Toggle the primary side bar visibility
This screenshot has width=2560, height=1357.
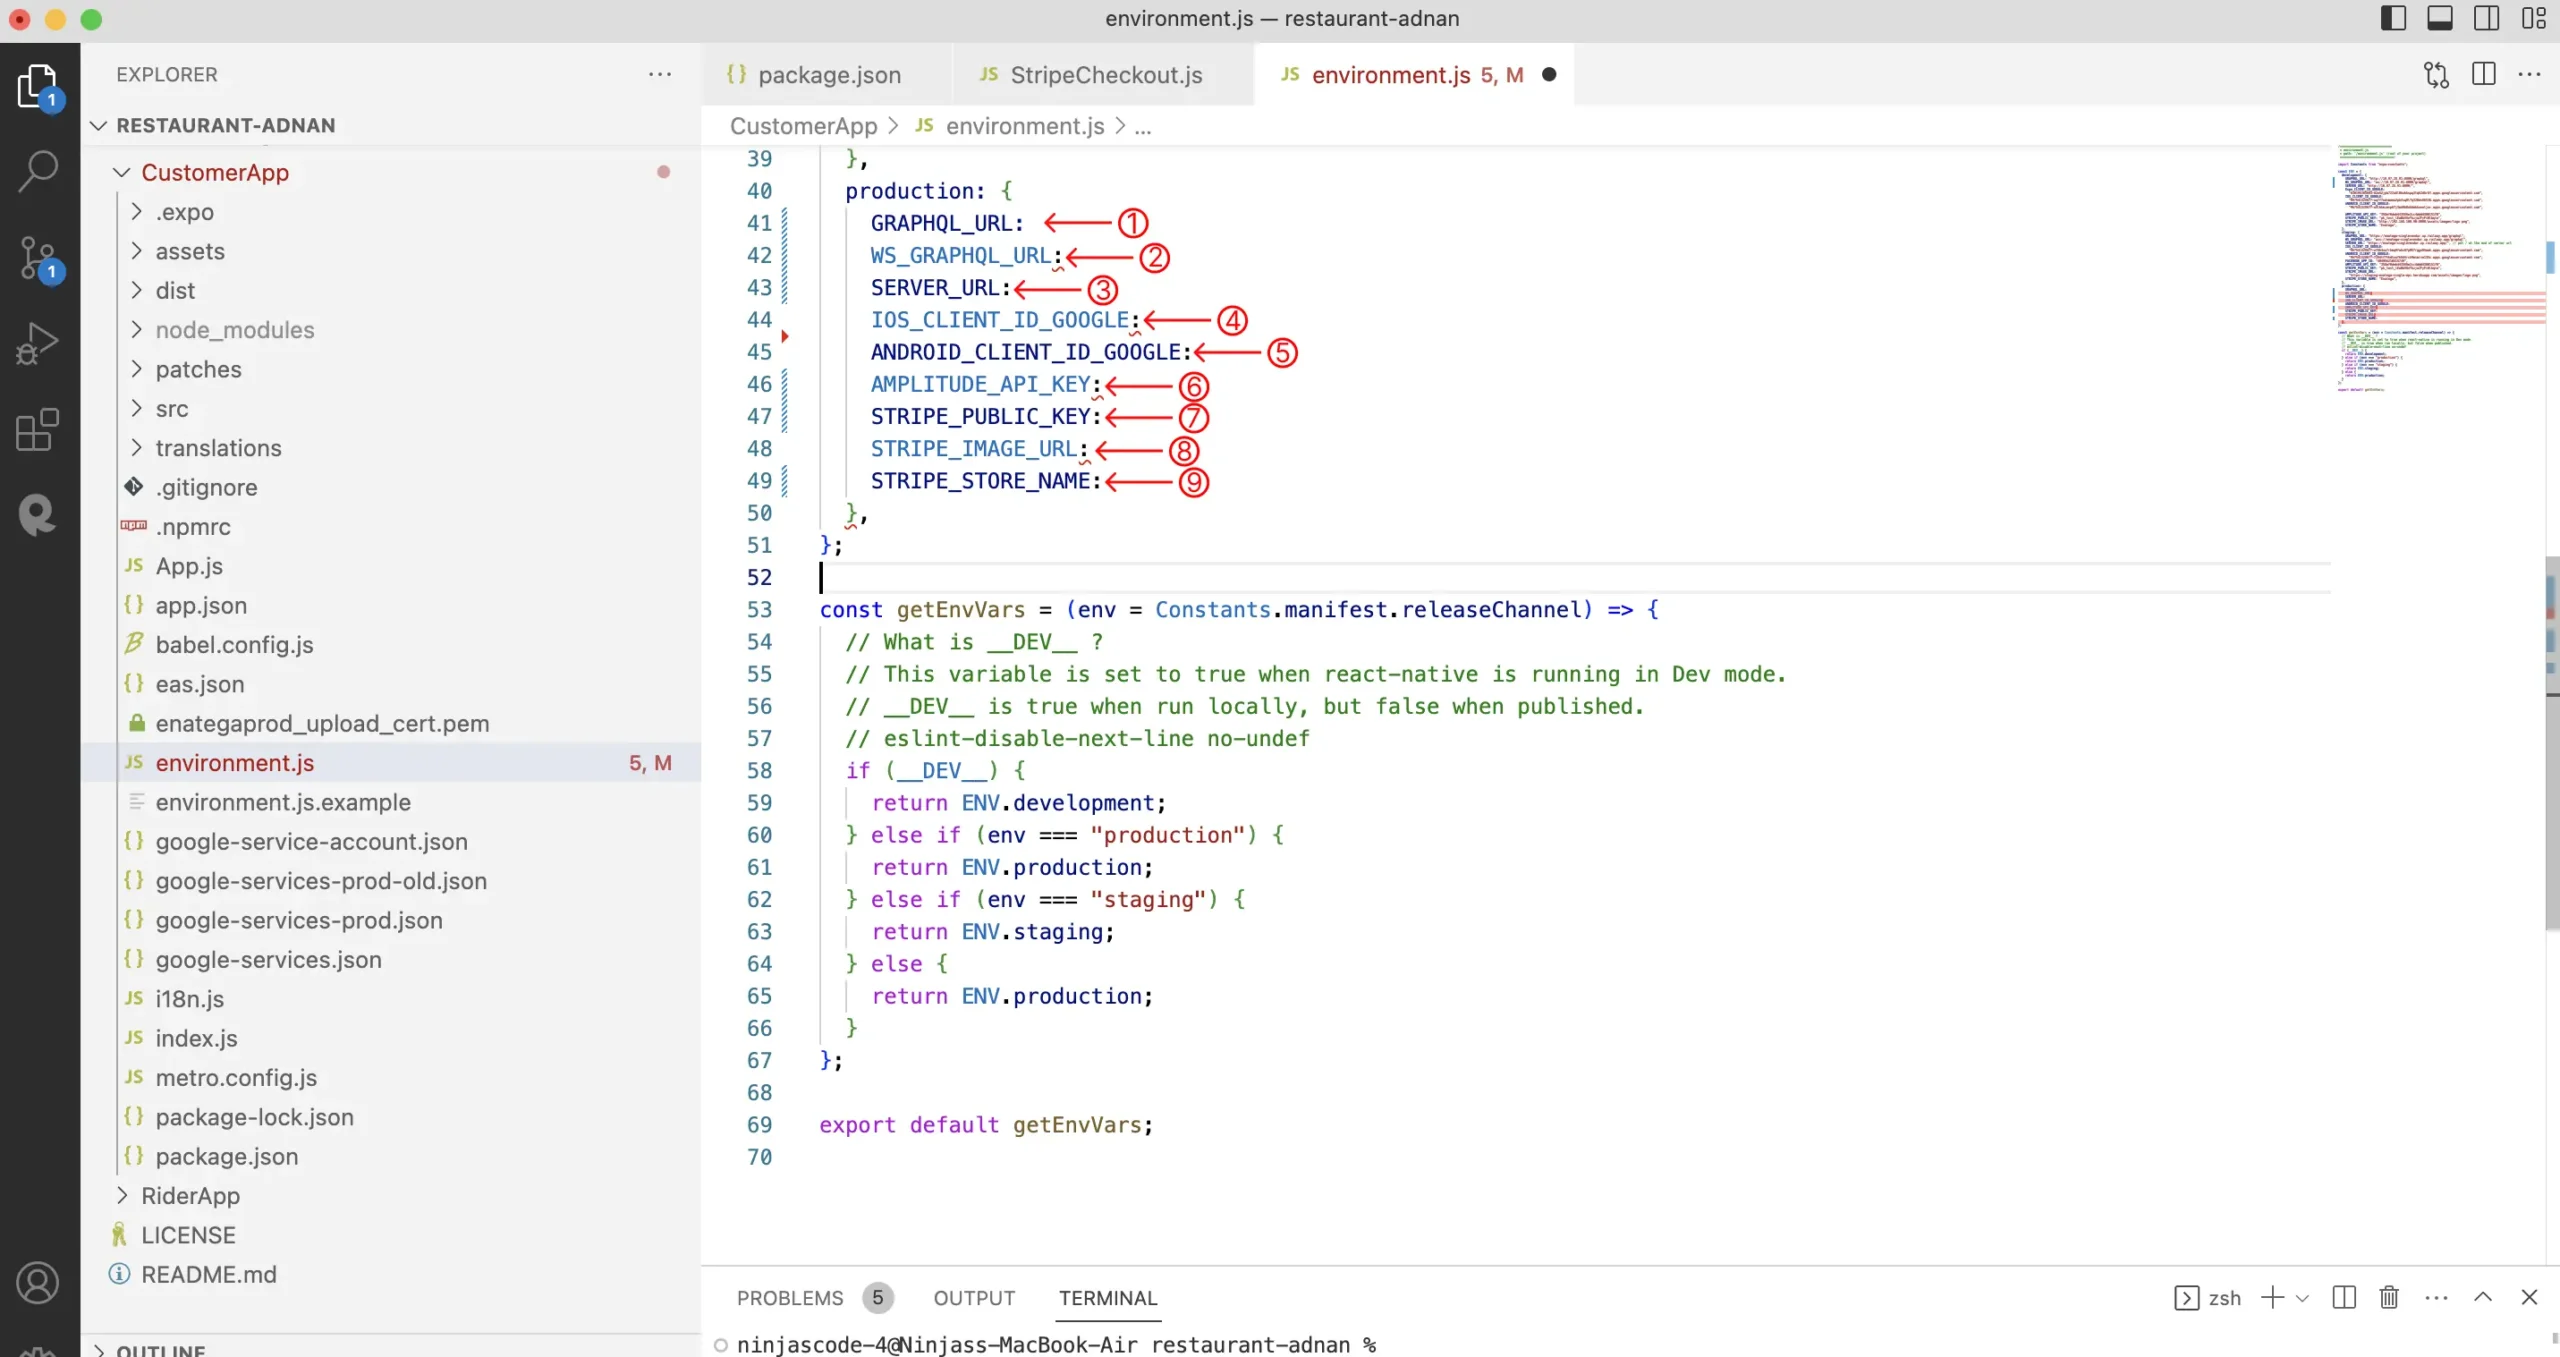[x=2393, y=18]
